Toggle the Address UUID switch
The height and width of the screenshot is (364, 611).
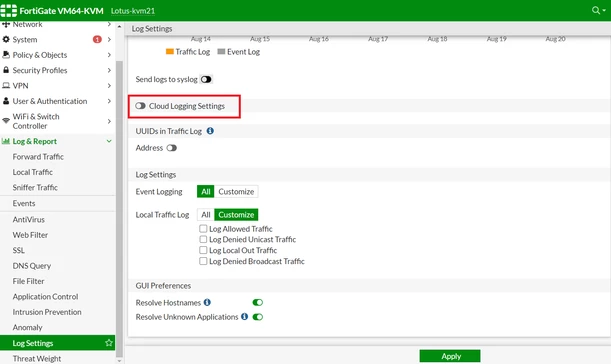tap(171, 148)
